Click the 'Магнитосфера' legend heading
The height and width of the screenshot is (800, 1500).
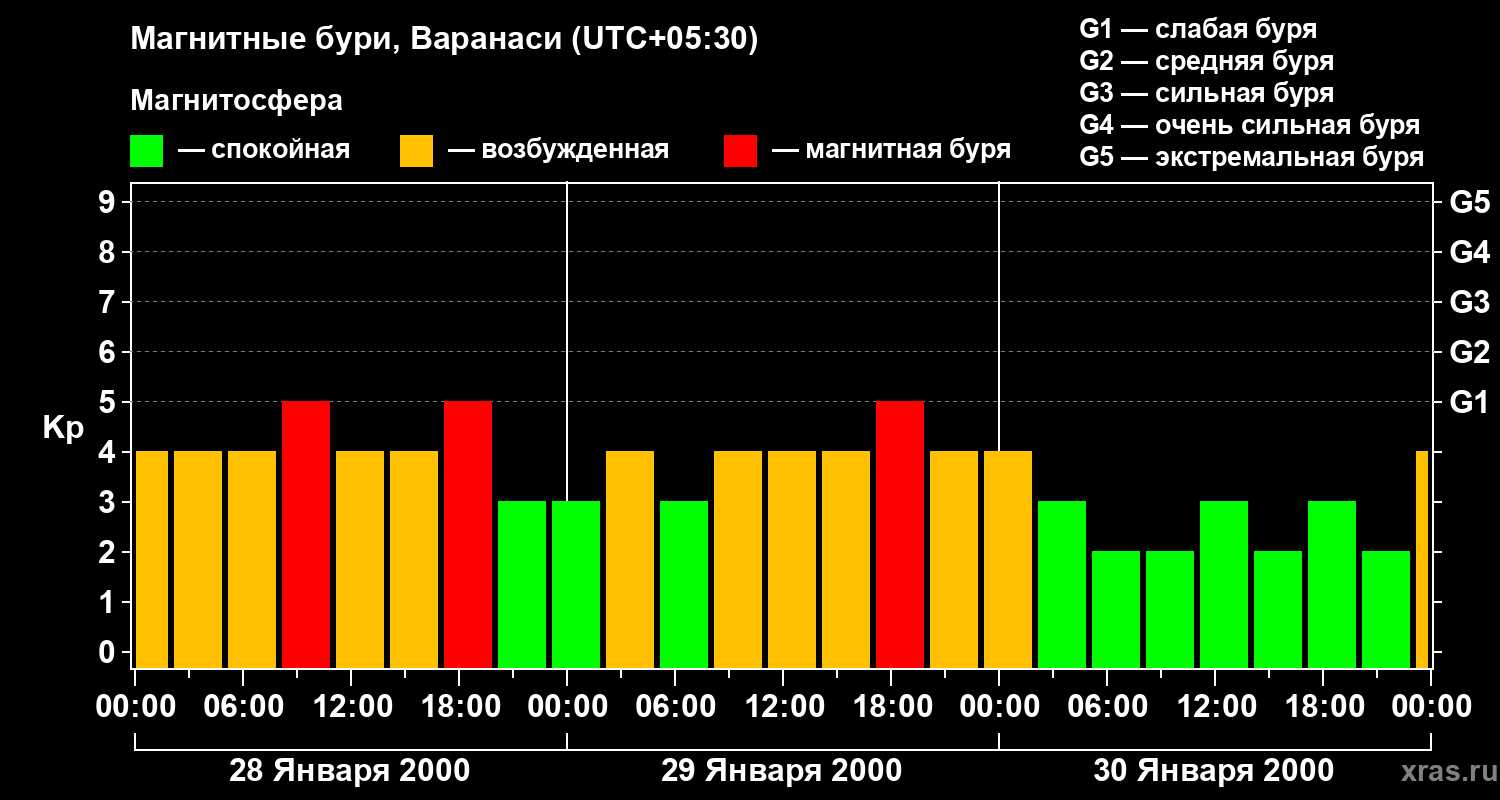pos(236,101)
